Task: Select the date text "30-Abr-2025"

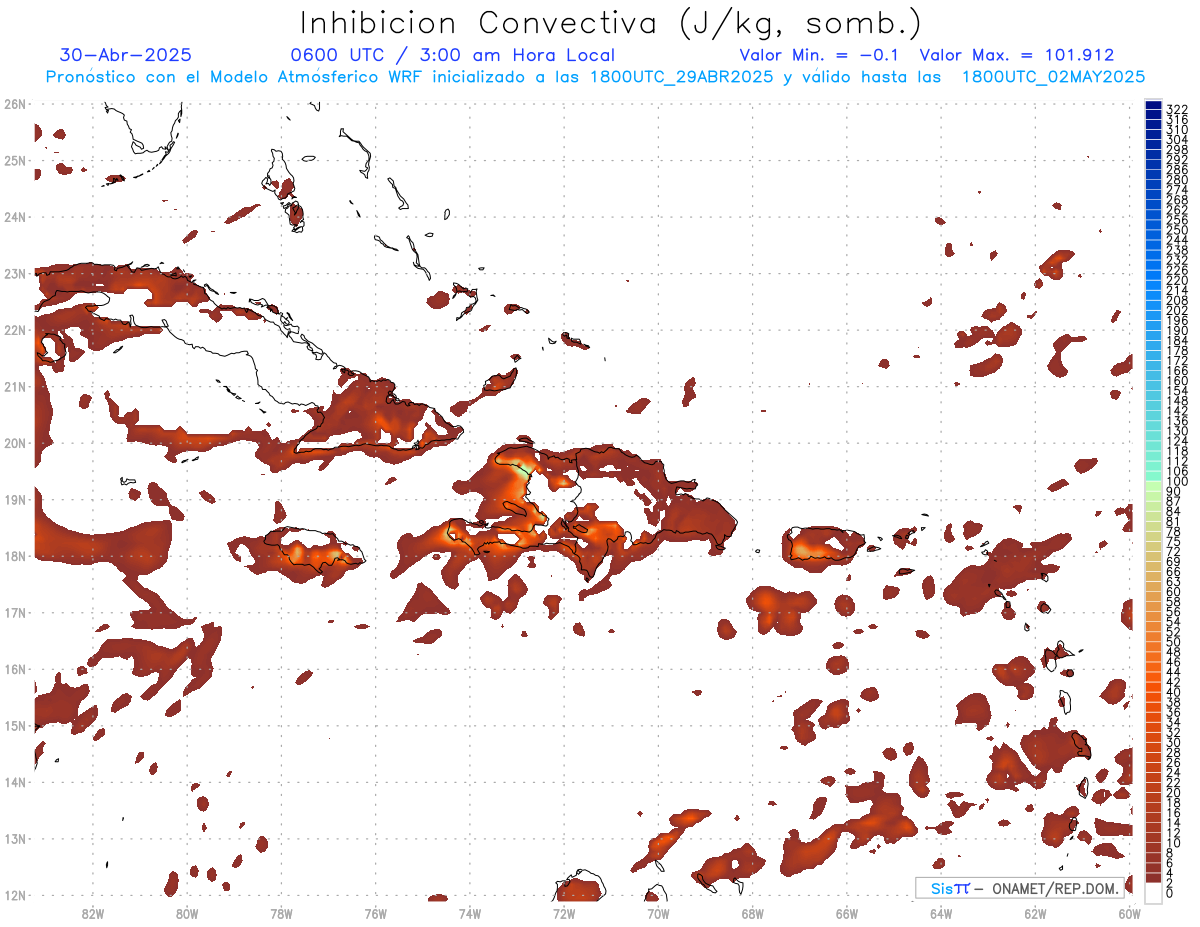Action: pos(126,55)
